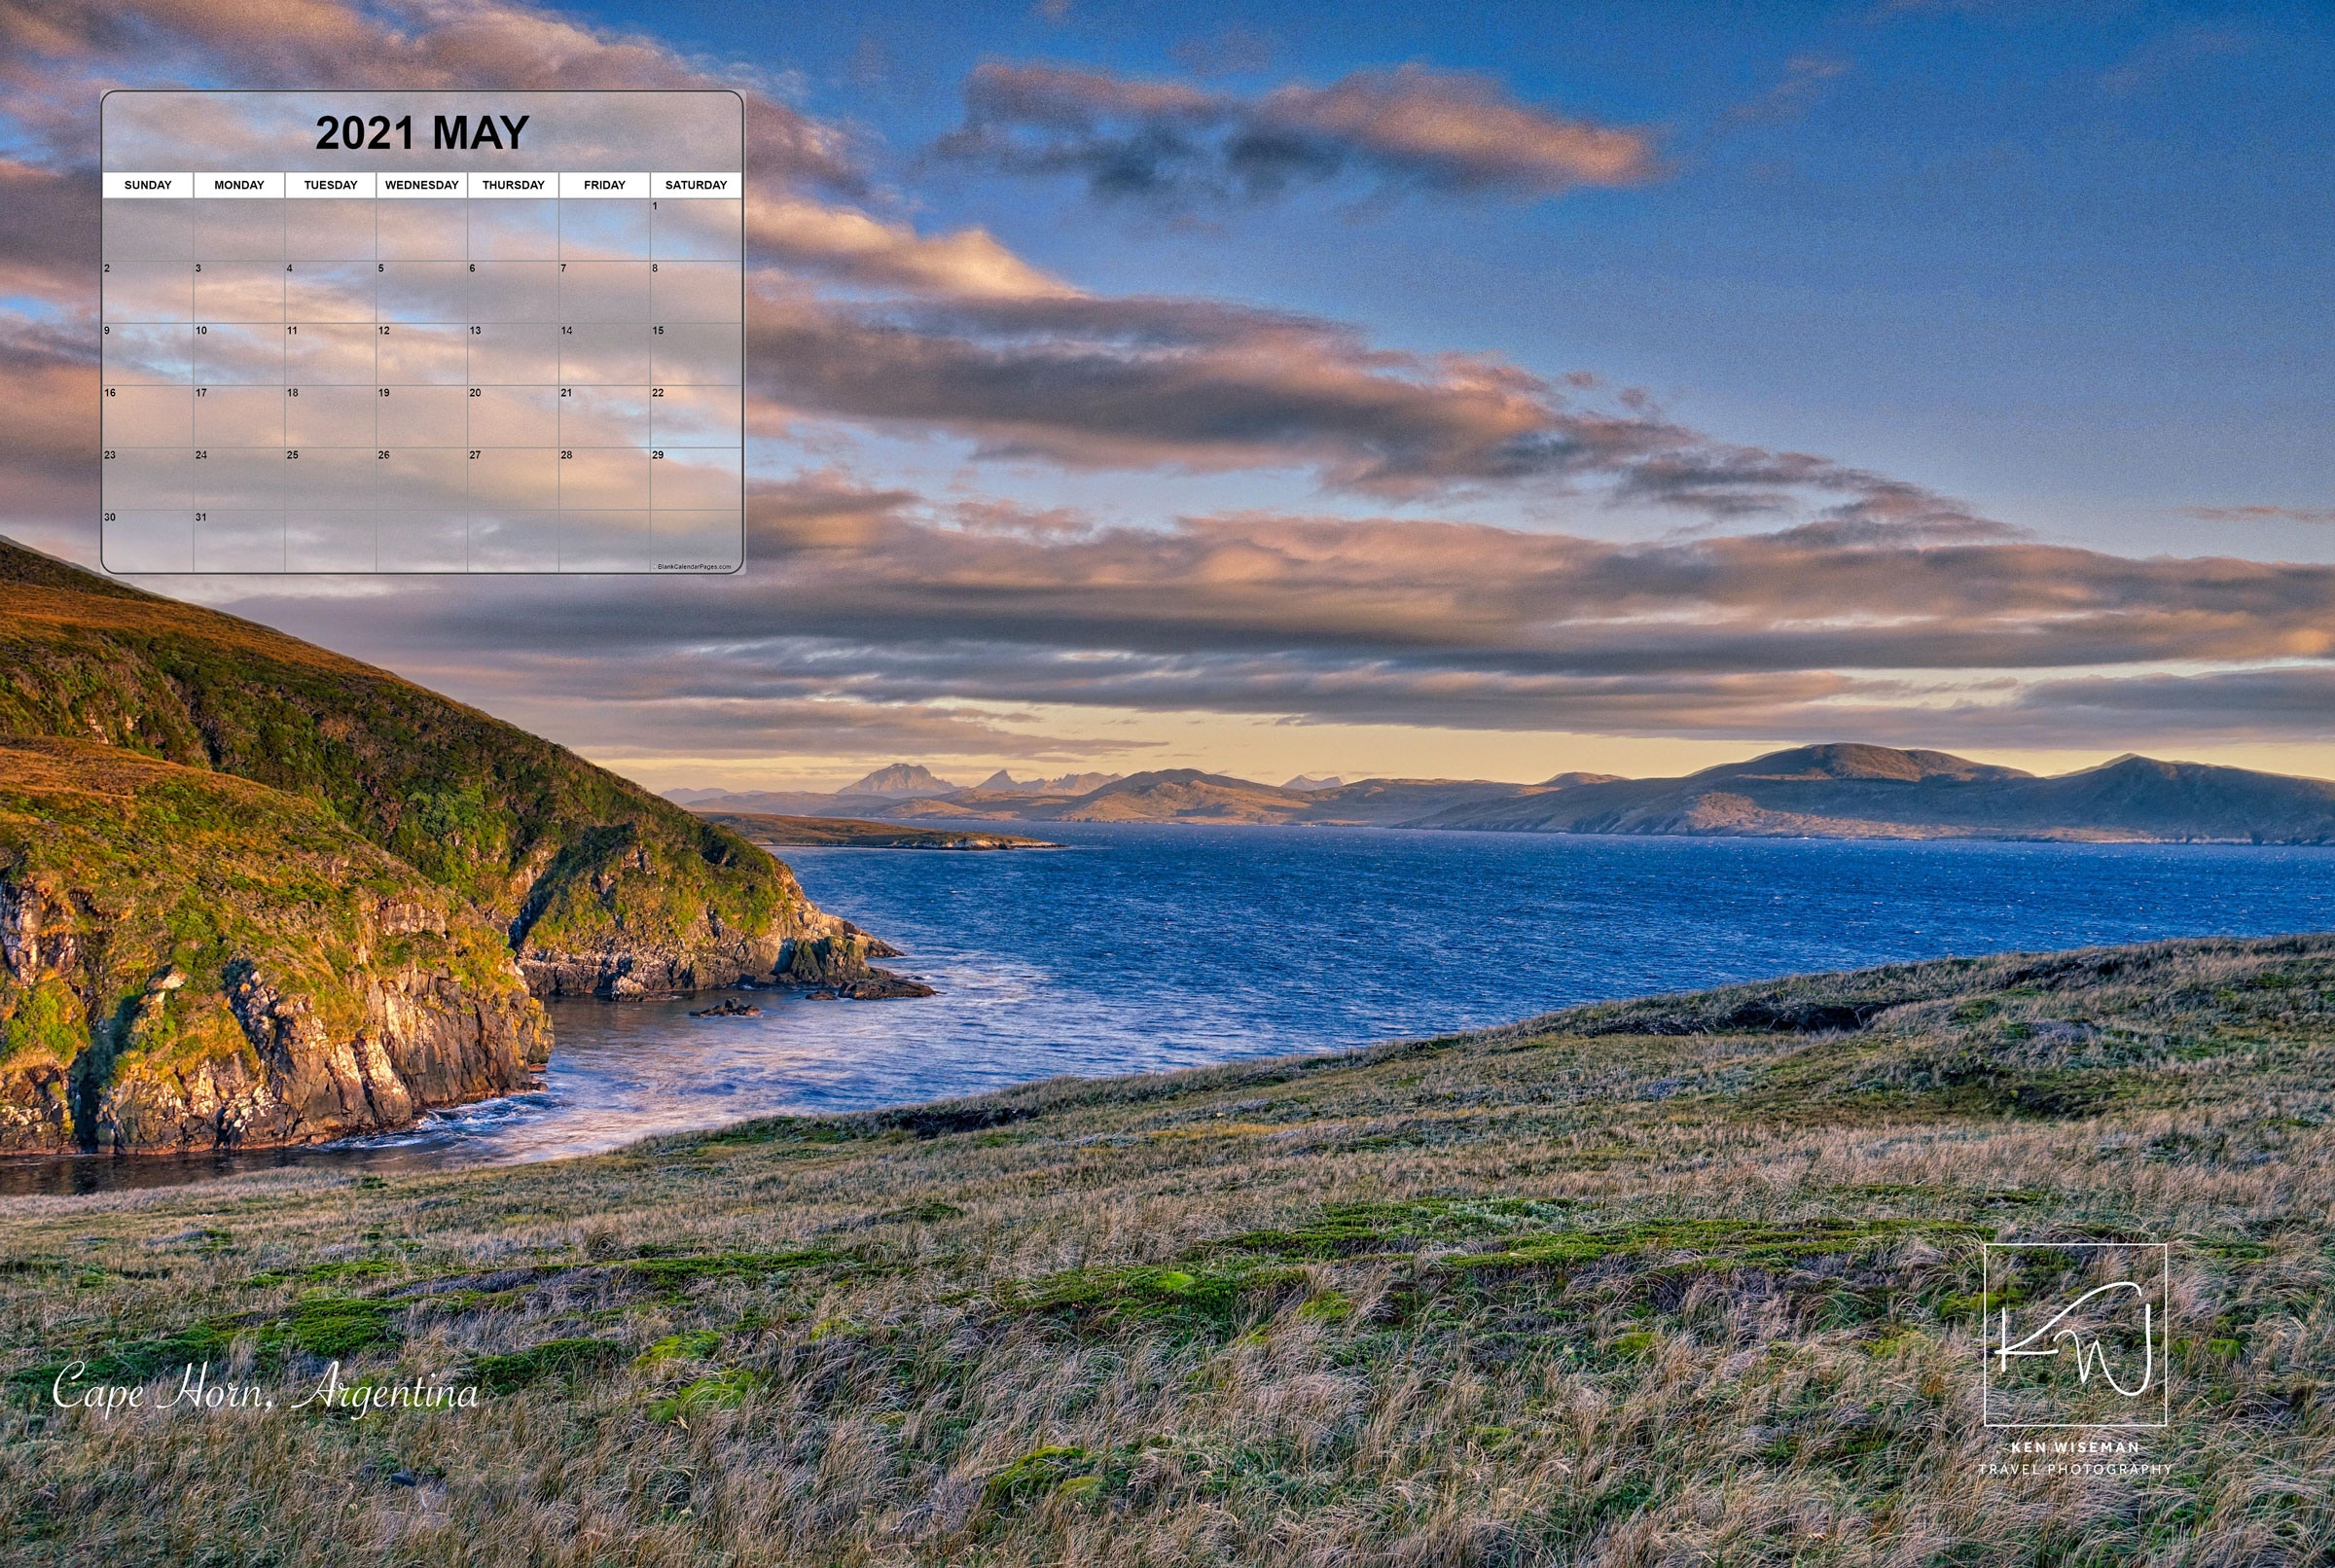Select the FRIDAY column header
This screenshot has height=1568, width=2335.
604,185
